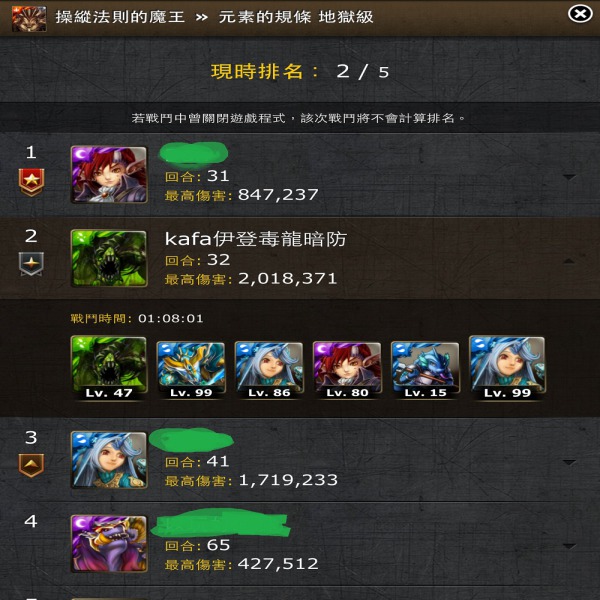Click the Lv. 80 red-haired girl card
600x600 pixels.
pyautogui.click(x=347, y=370)
